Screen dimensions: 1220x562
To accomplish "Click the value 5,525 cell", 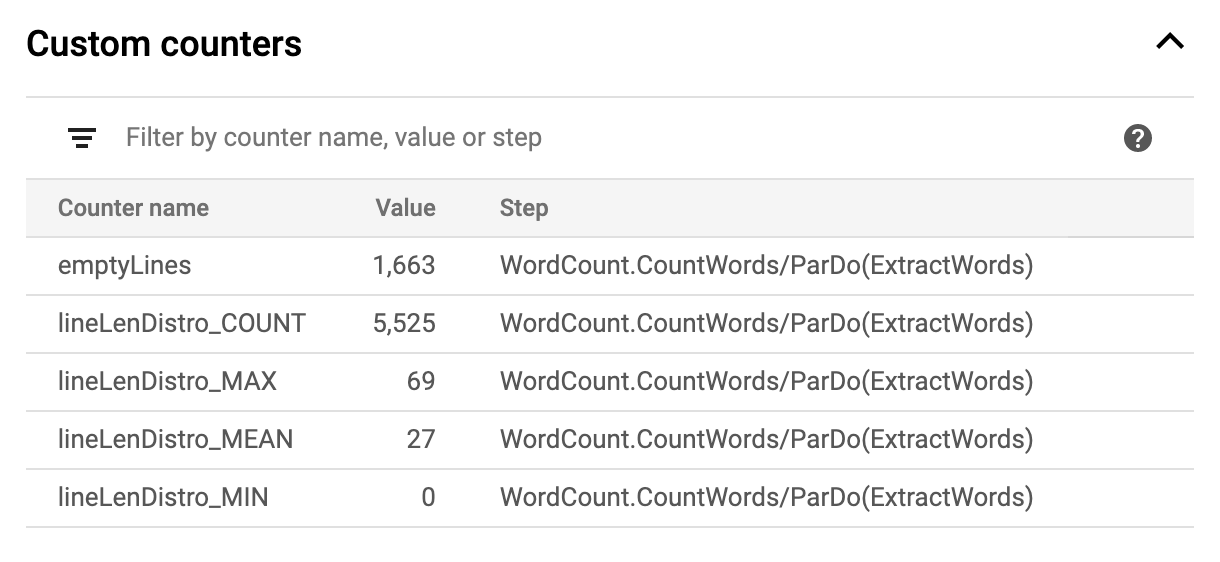I will 404,324.
